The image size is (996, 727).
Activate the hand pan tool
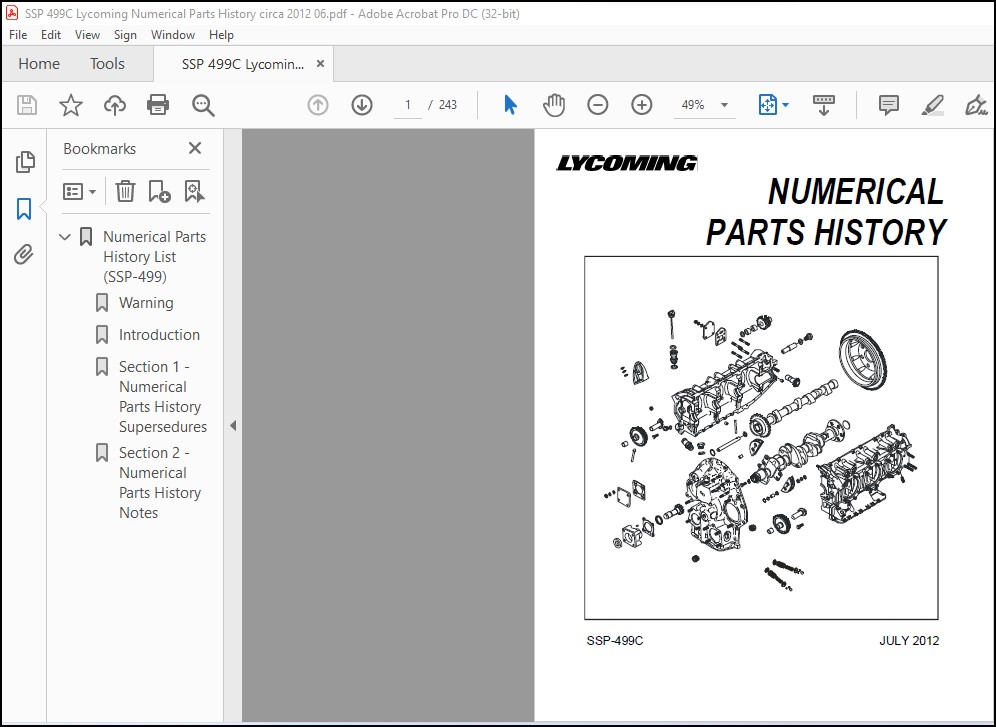[x=554, y=105]
